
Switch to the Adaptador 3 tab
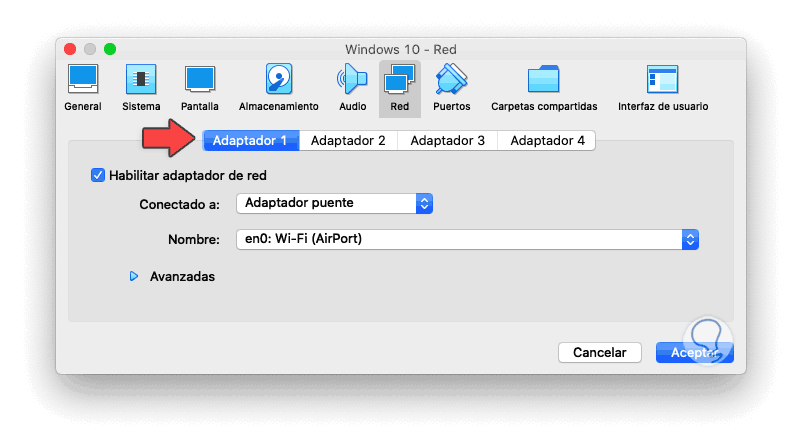448,141
